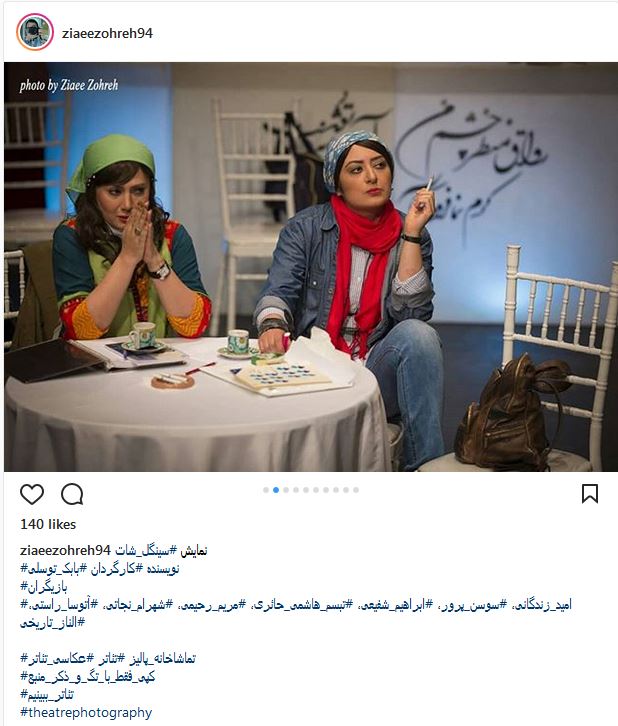This screenshot has width=618, height=726.
Task: Open the #سینگل_شات hashtag
Action: (146, 551)
